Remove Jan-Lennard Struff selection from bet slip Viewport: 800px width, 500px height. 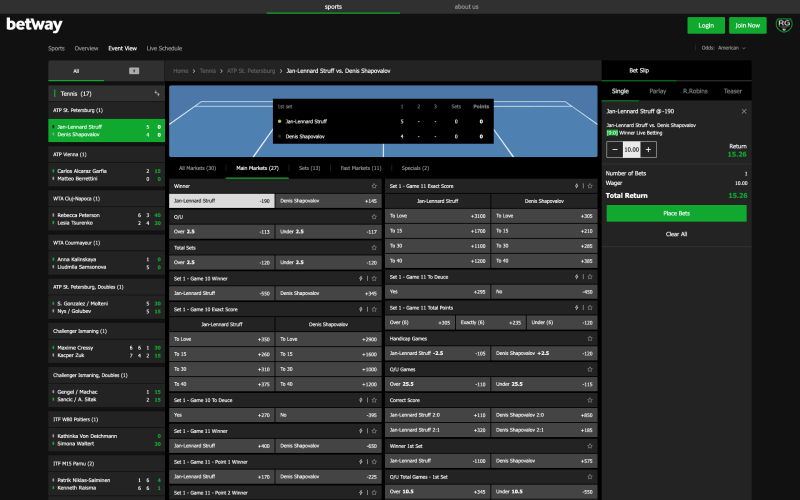744,111
